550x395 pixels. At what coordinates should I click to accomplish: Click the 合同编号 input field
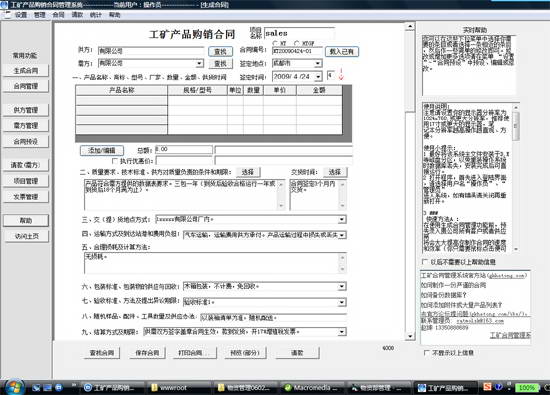coord(297,51)
